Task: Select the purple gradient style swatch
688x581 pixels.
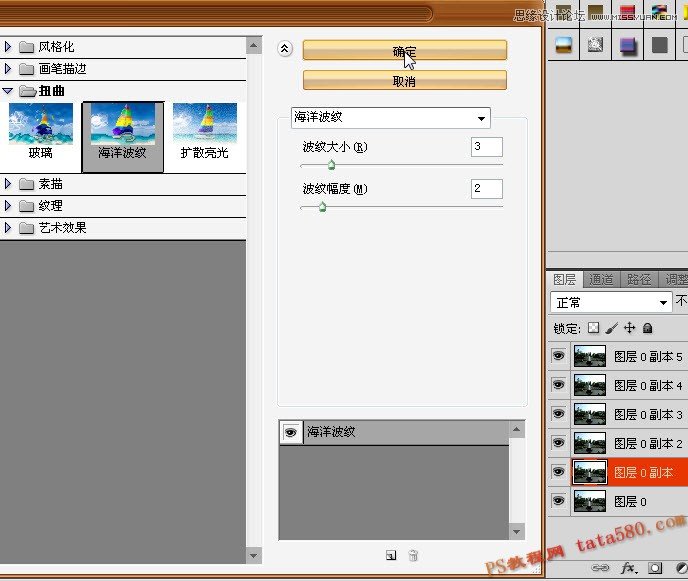Action: pyautogui.click(x=627, y=44)
